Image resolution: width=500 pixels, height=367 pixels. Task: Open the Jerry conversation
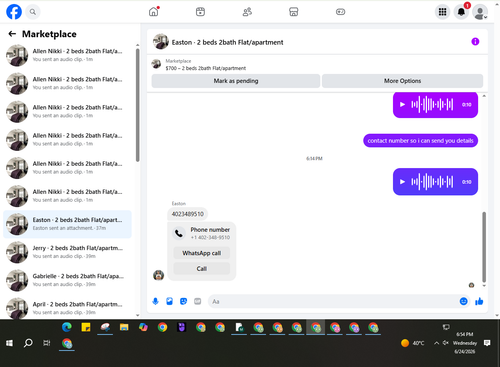point(67,252)
